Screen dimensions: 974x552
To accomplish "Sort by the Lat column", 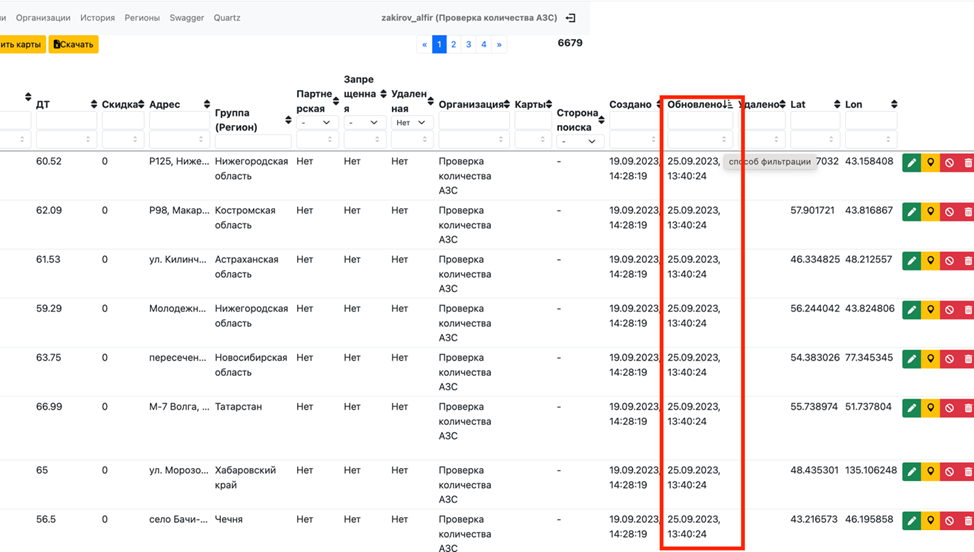I will pos(837,104).
